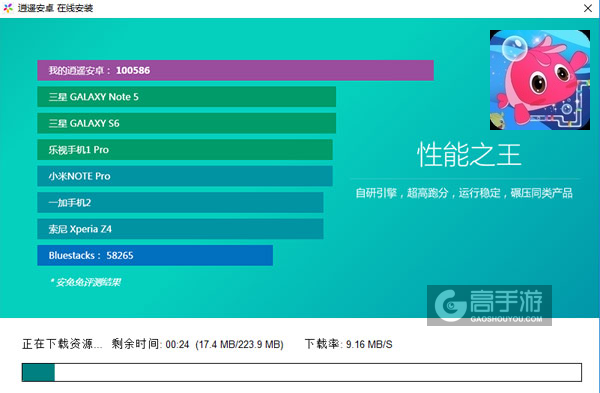Screen dimensions: 600x393
Task: Click the 自研引擎 slogan text
Action: [464, 193]
